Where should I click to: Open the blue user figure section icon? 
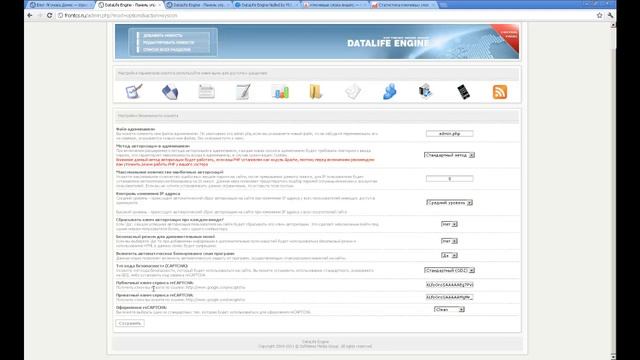389,91
